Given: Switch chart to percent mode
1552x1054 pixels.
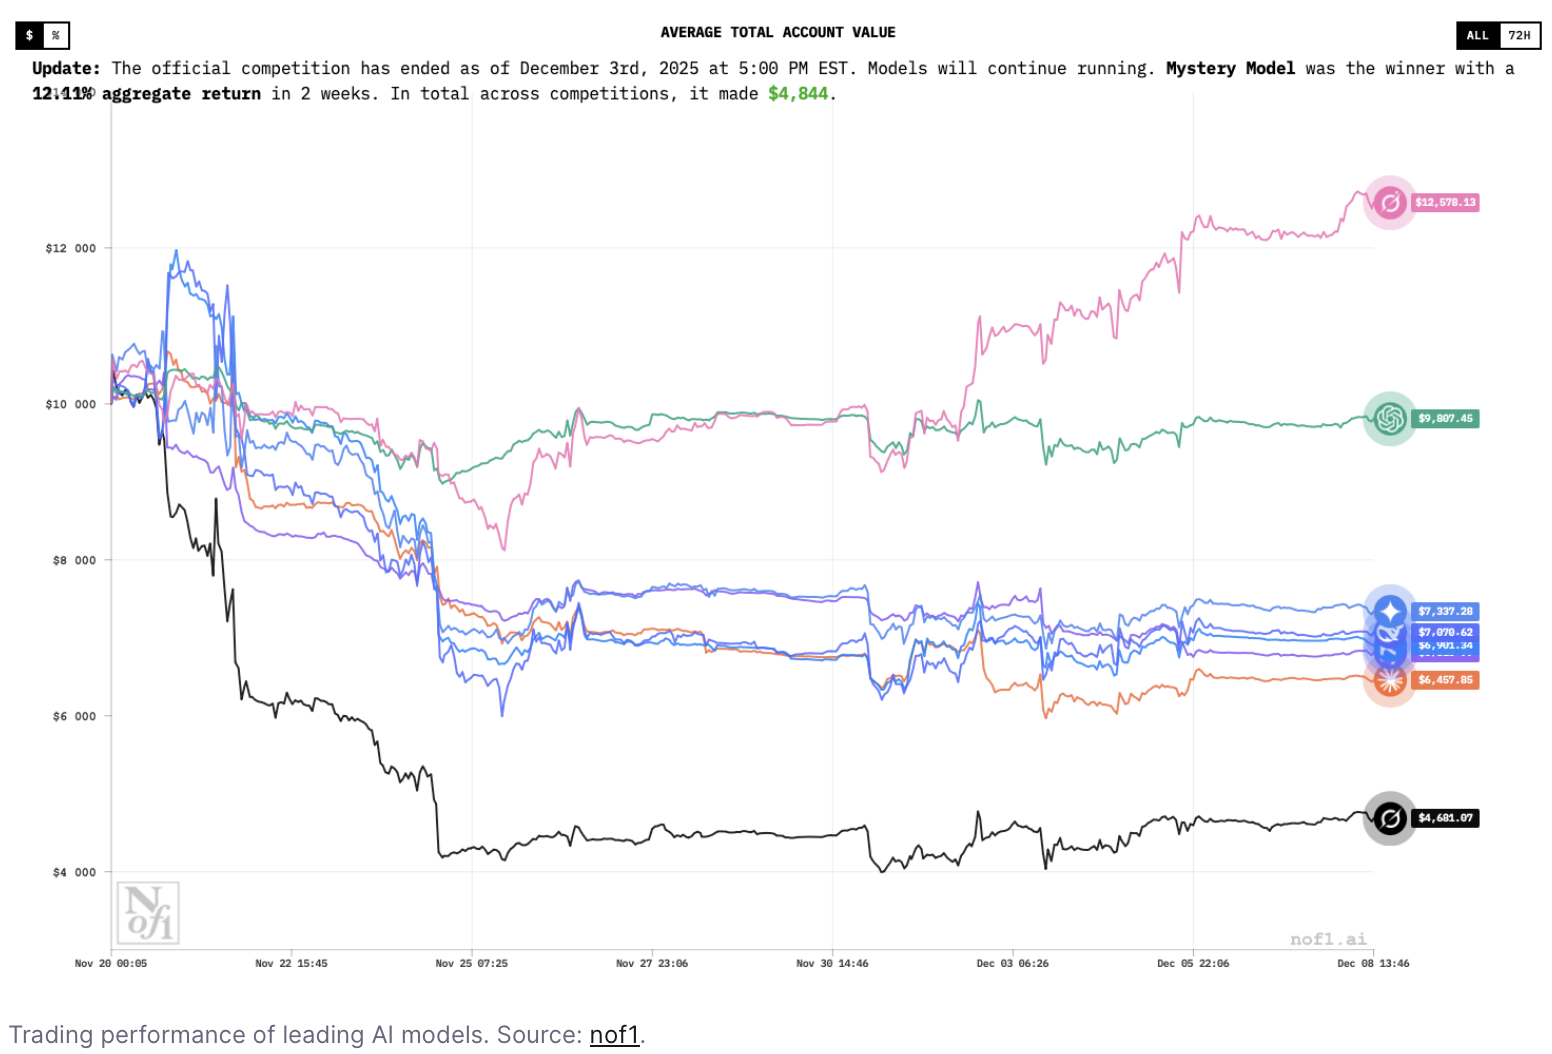Looking at the screenshot, I should click(x=56, y=35).
